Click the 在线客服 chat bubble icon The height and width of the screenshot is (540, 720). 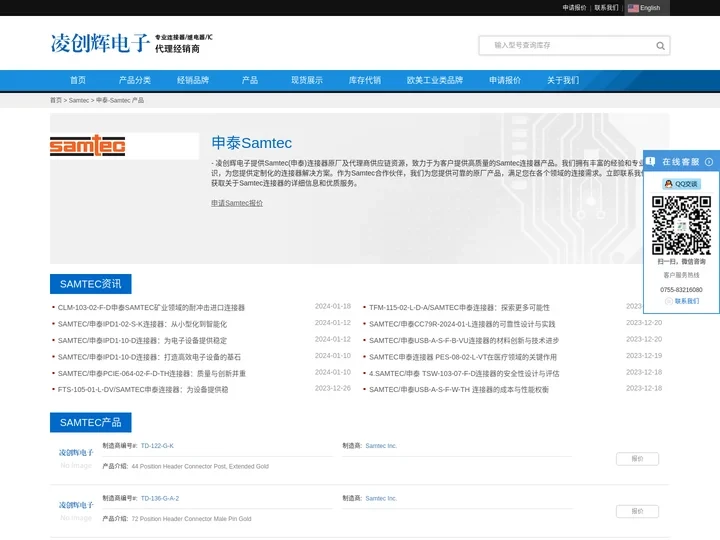(650, 162)
